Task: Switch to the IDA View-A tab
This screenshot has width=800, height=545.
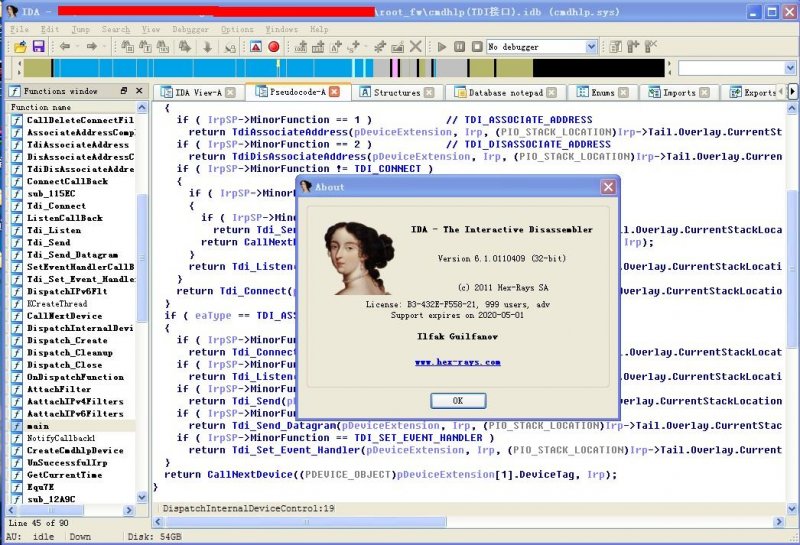Action: [x=198, y=92]
